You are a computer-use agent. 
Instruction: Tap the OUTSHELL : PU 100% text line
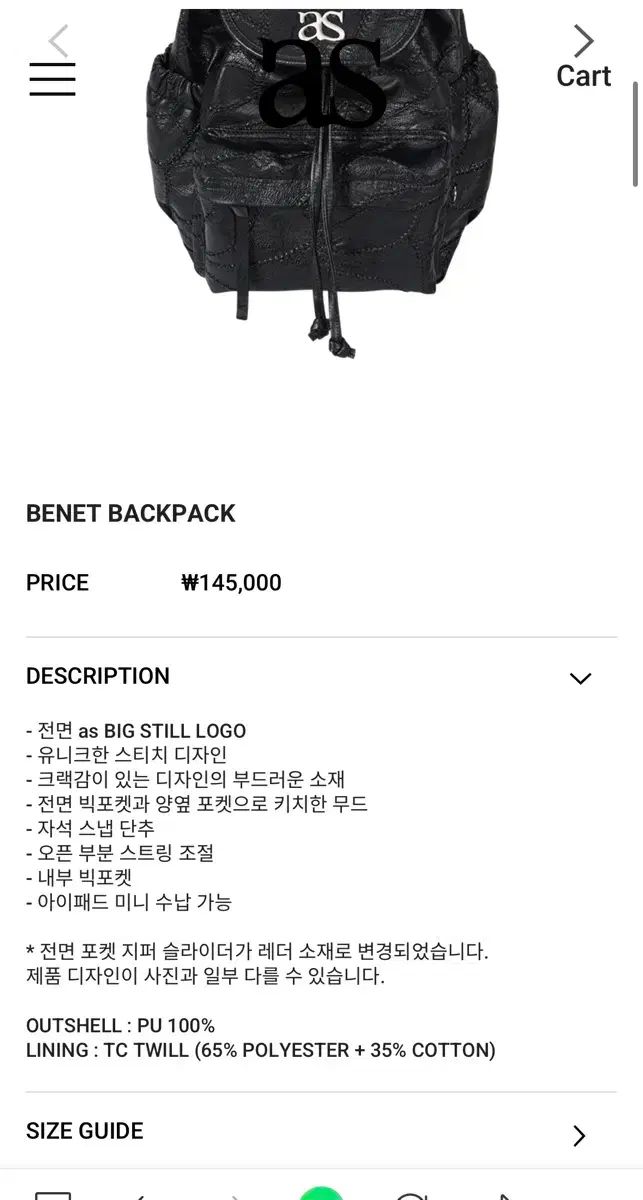tap(121, 1026)
